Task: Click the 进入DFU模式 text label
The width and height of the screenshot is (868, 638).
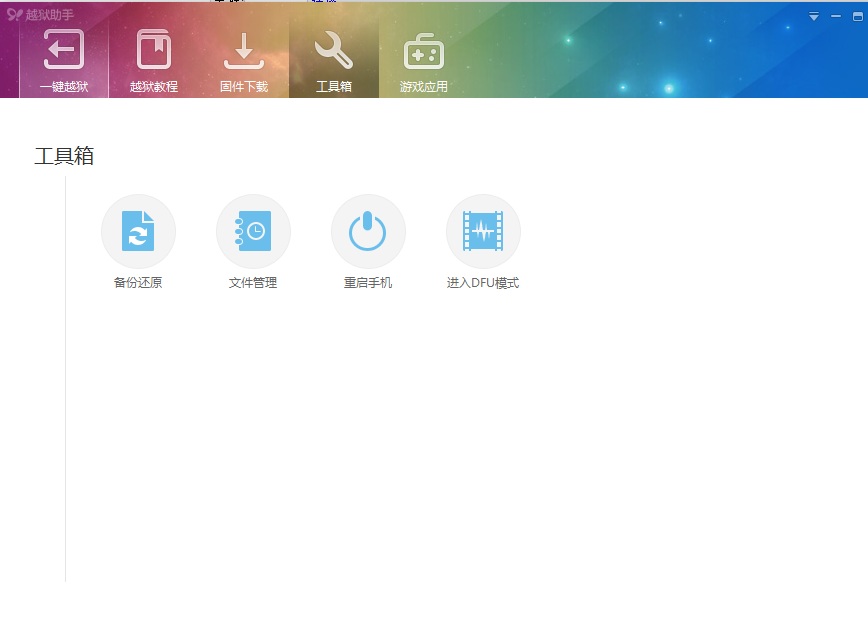Action: (483, 282)
